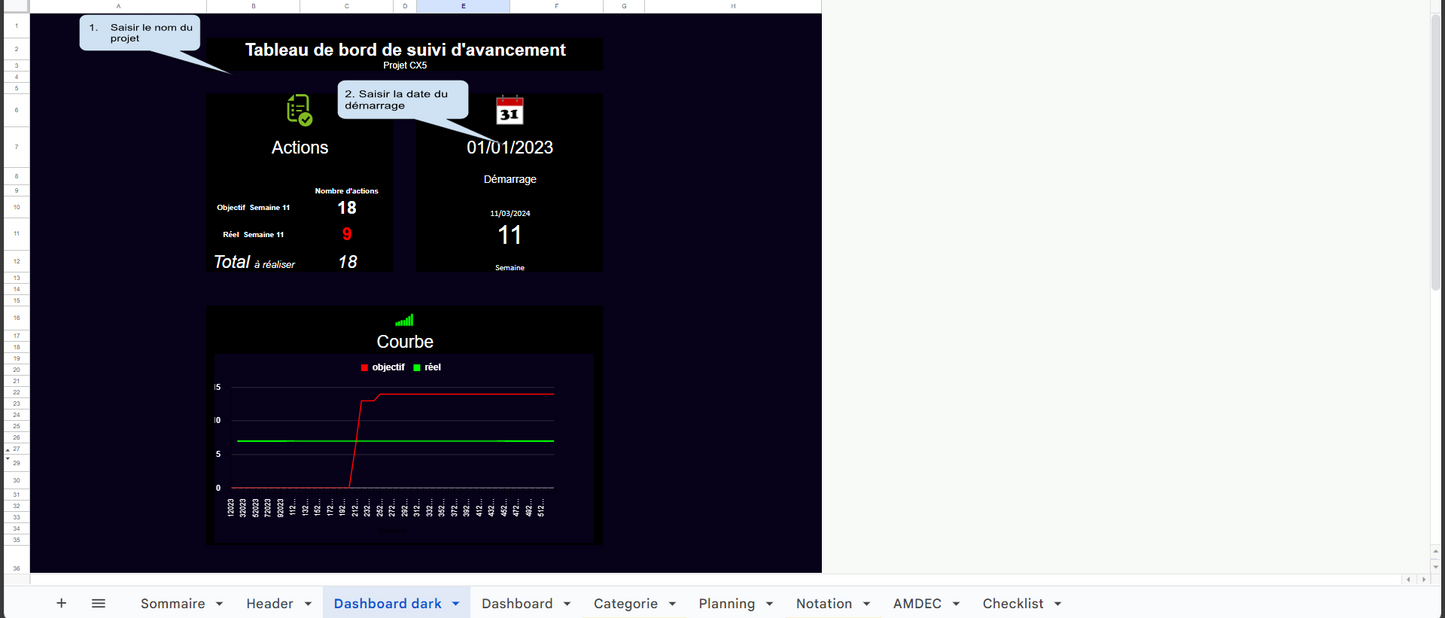Click the red calendar icon
The width and height of the screenshot is (1445, 618).
point(510,110)
